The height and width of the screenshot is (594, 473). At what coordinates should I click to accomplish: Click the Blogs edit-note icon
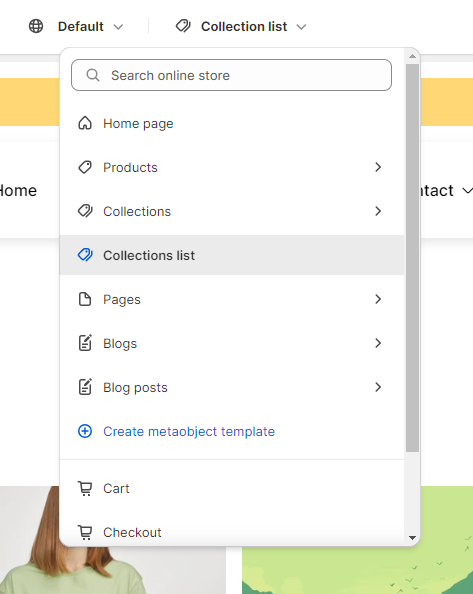[85, 343]
